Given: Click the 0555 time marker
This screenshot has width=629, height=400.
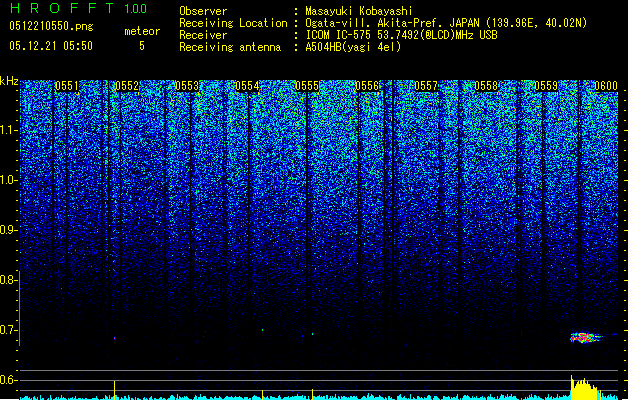Looking at the screenshot, I should click(307, 86).
